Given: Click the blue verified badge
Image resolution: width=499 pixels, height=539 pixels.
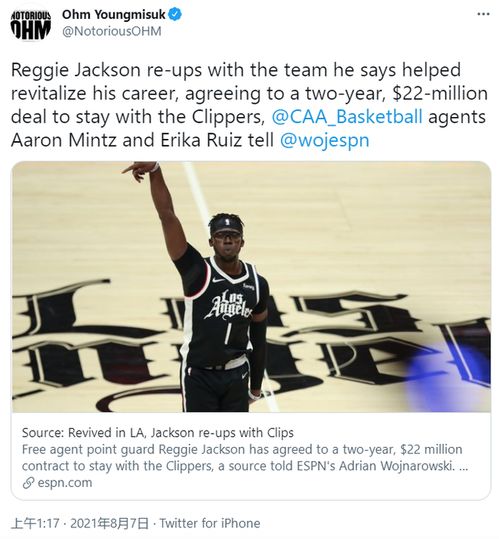Looking at the screenshot, I should pyautogui.click(x=176, y=15).
